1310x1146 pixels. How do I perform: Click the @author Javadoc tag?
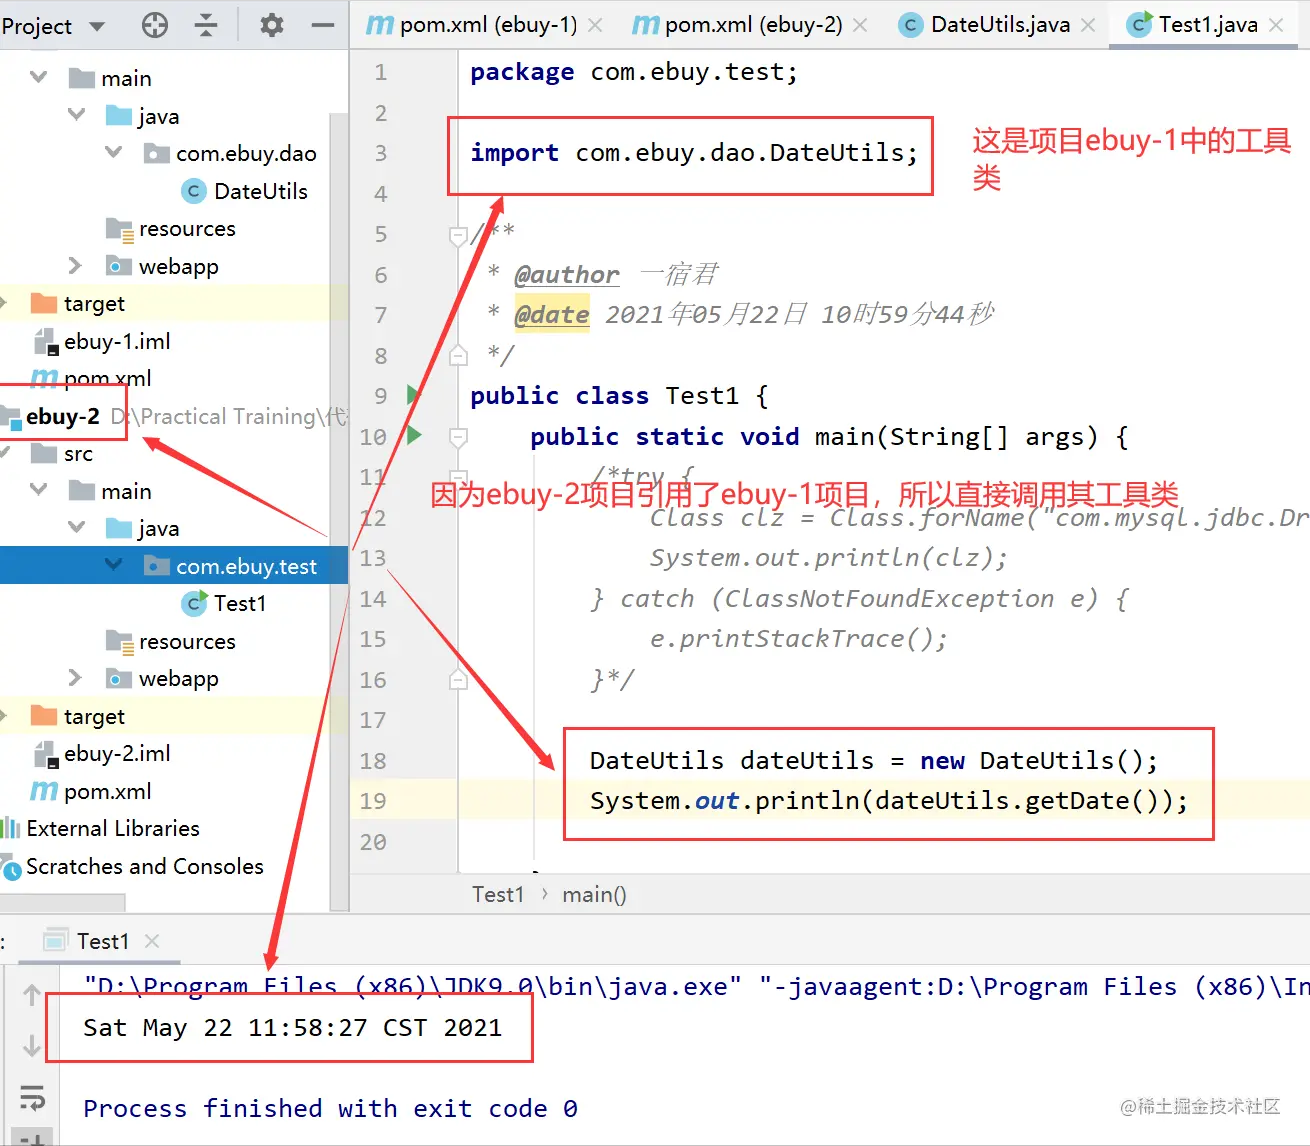(566, 275)
